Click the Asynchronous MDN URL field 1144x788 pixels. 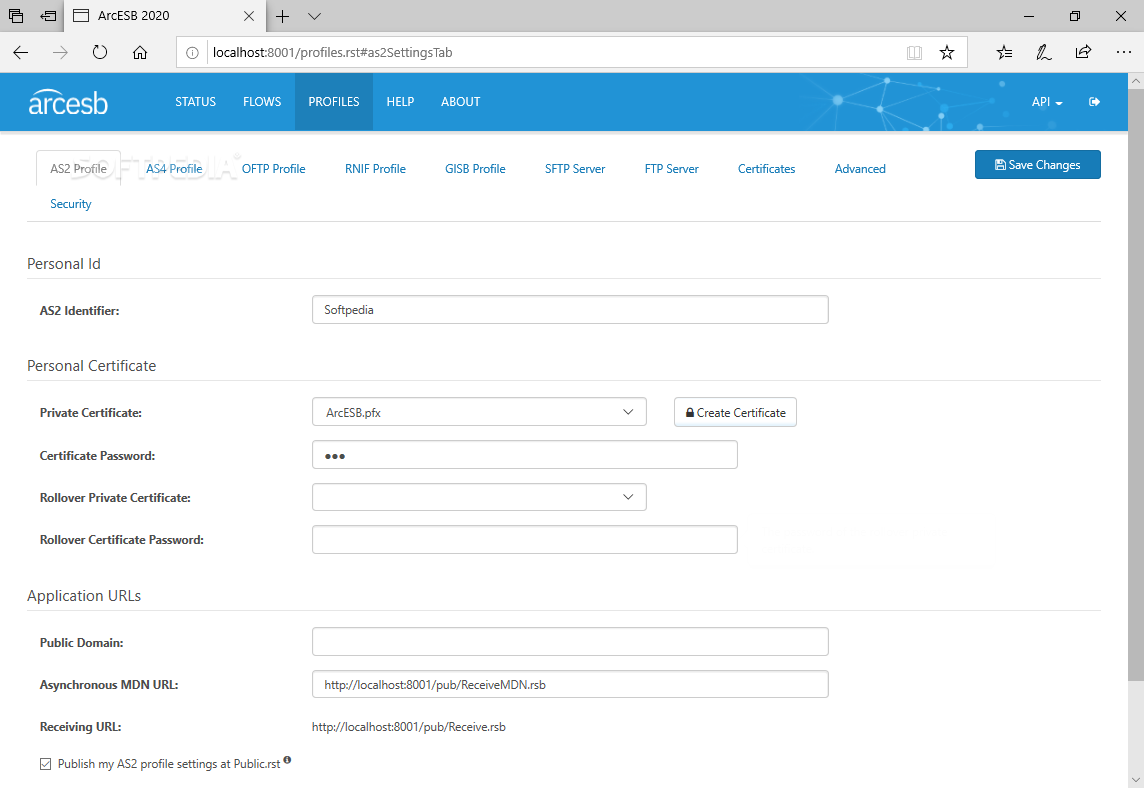click(x=570, y=684)
